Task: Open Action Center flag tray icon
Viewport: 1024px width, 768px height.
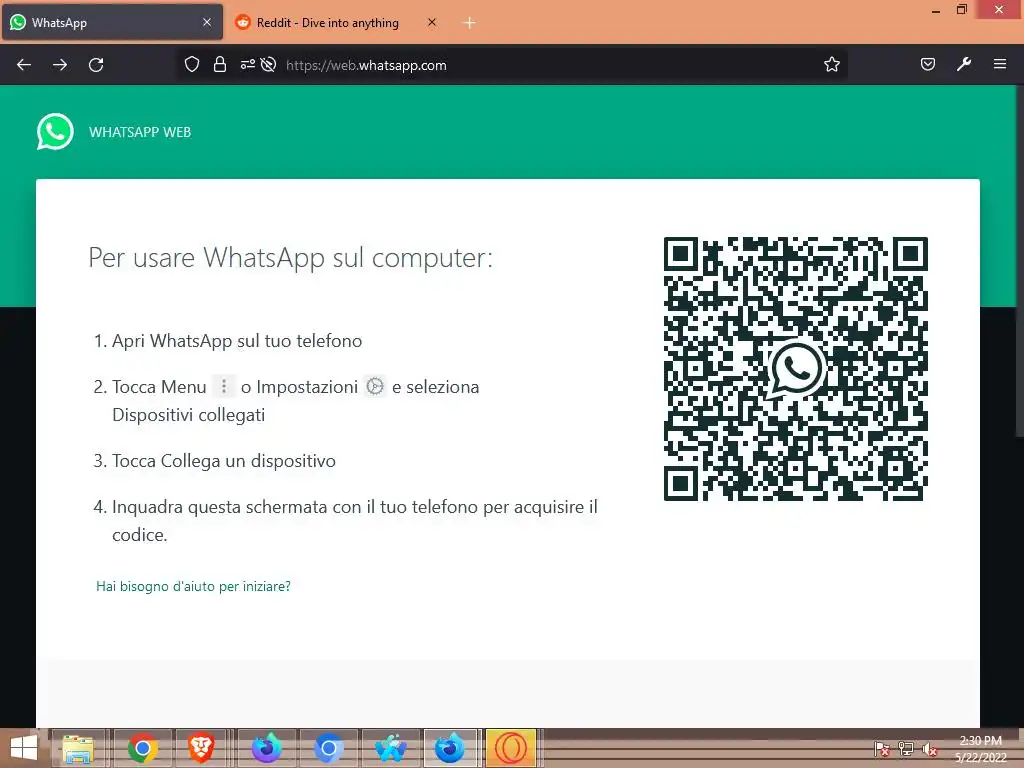Action: (882, 748)
